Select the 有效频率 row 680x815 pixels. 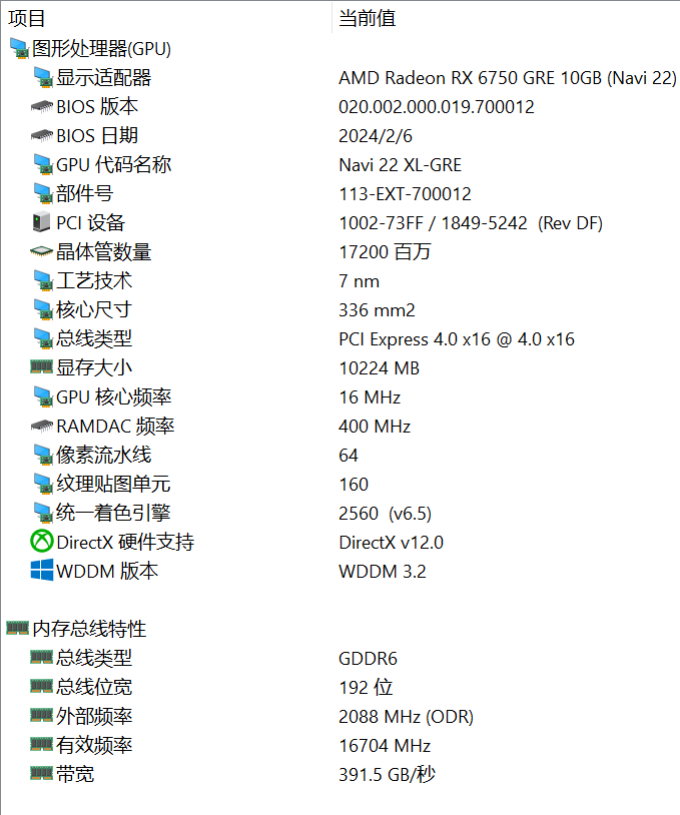[x=340, y=745]
